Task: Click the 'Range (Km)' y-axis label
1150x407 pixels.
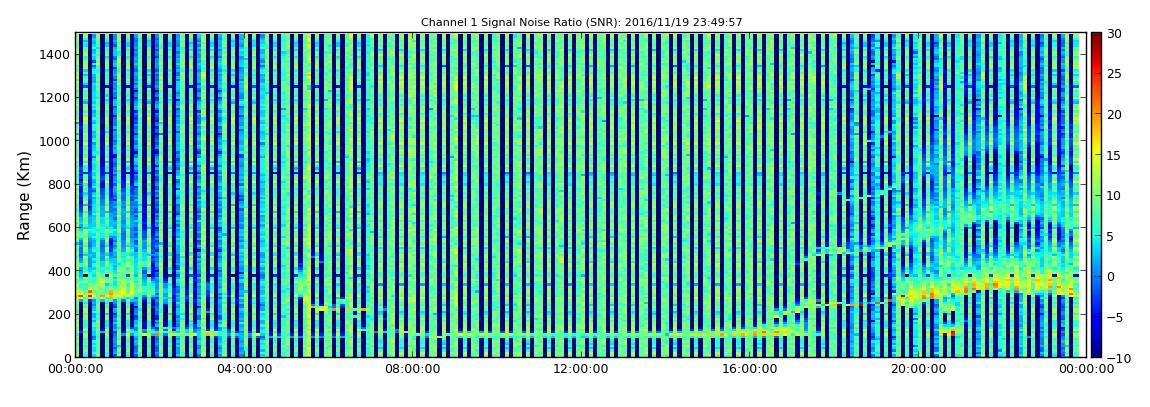Action: [24, 195]
